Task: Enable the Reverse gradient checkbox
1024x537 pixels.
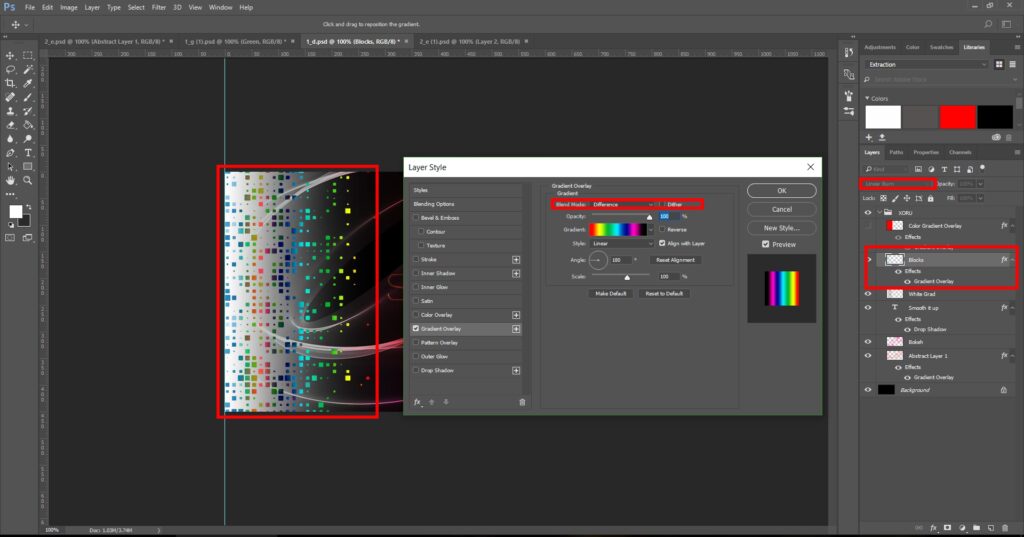Action: [662, 229]
